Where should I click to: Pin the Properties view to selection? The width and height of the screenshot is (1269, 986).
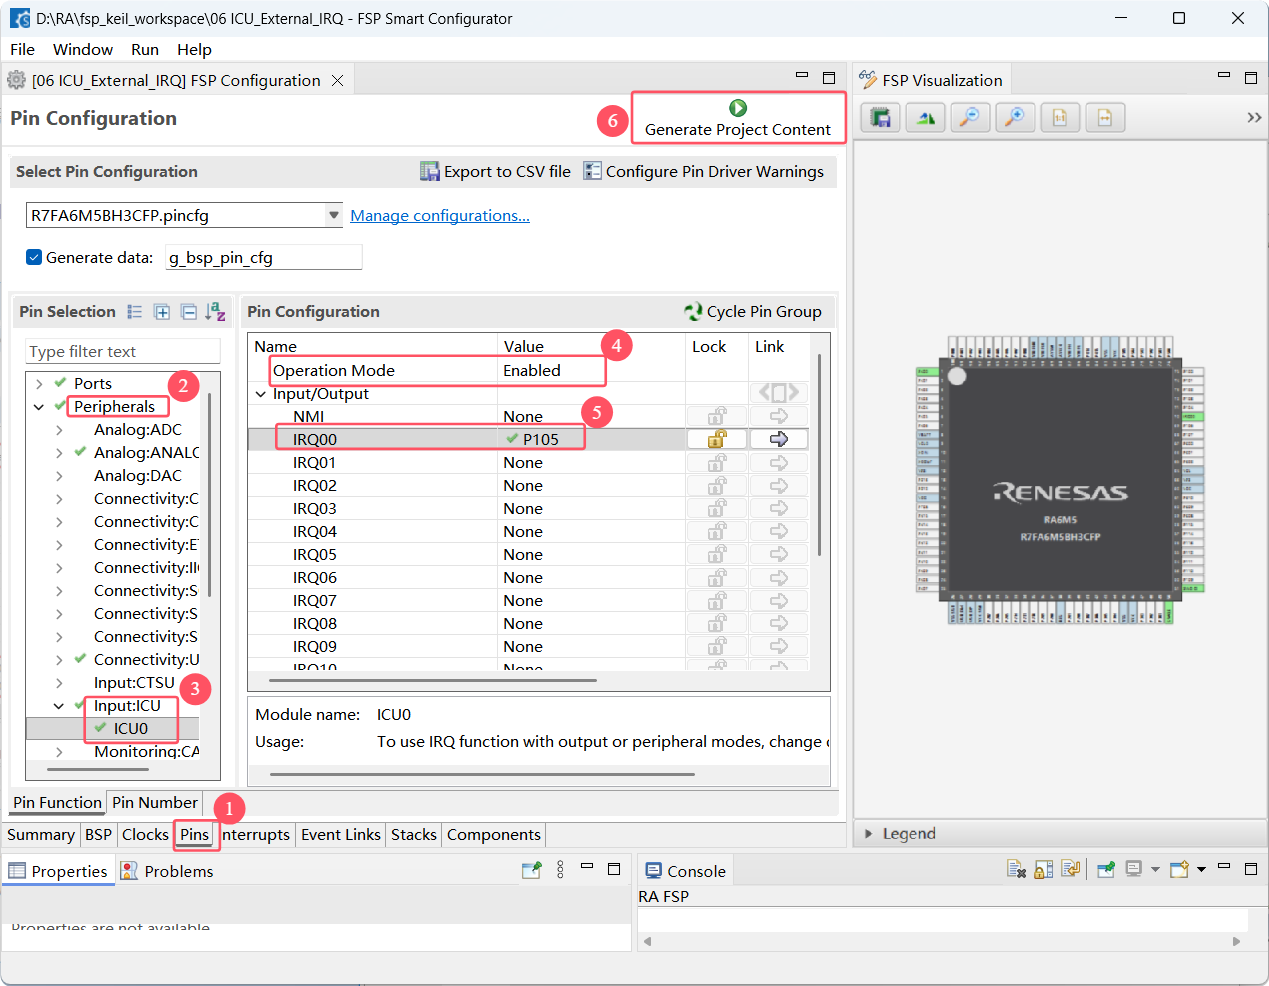[x=532, y=870]
